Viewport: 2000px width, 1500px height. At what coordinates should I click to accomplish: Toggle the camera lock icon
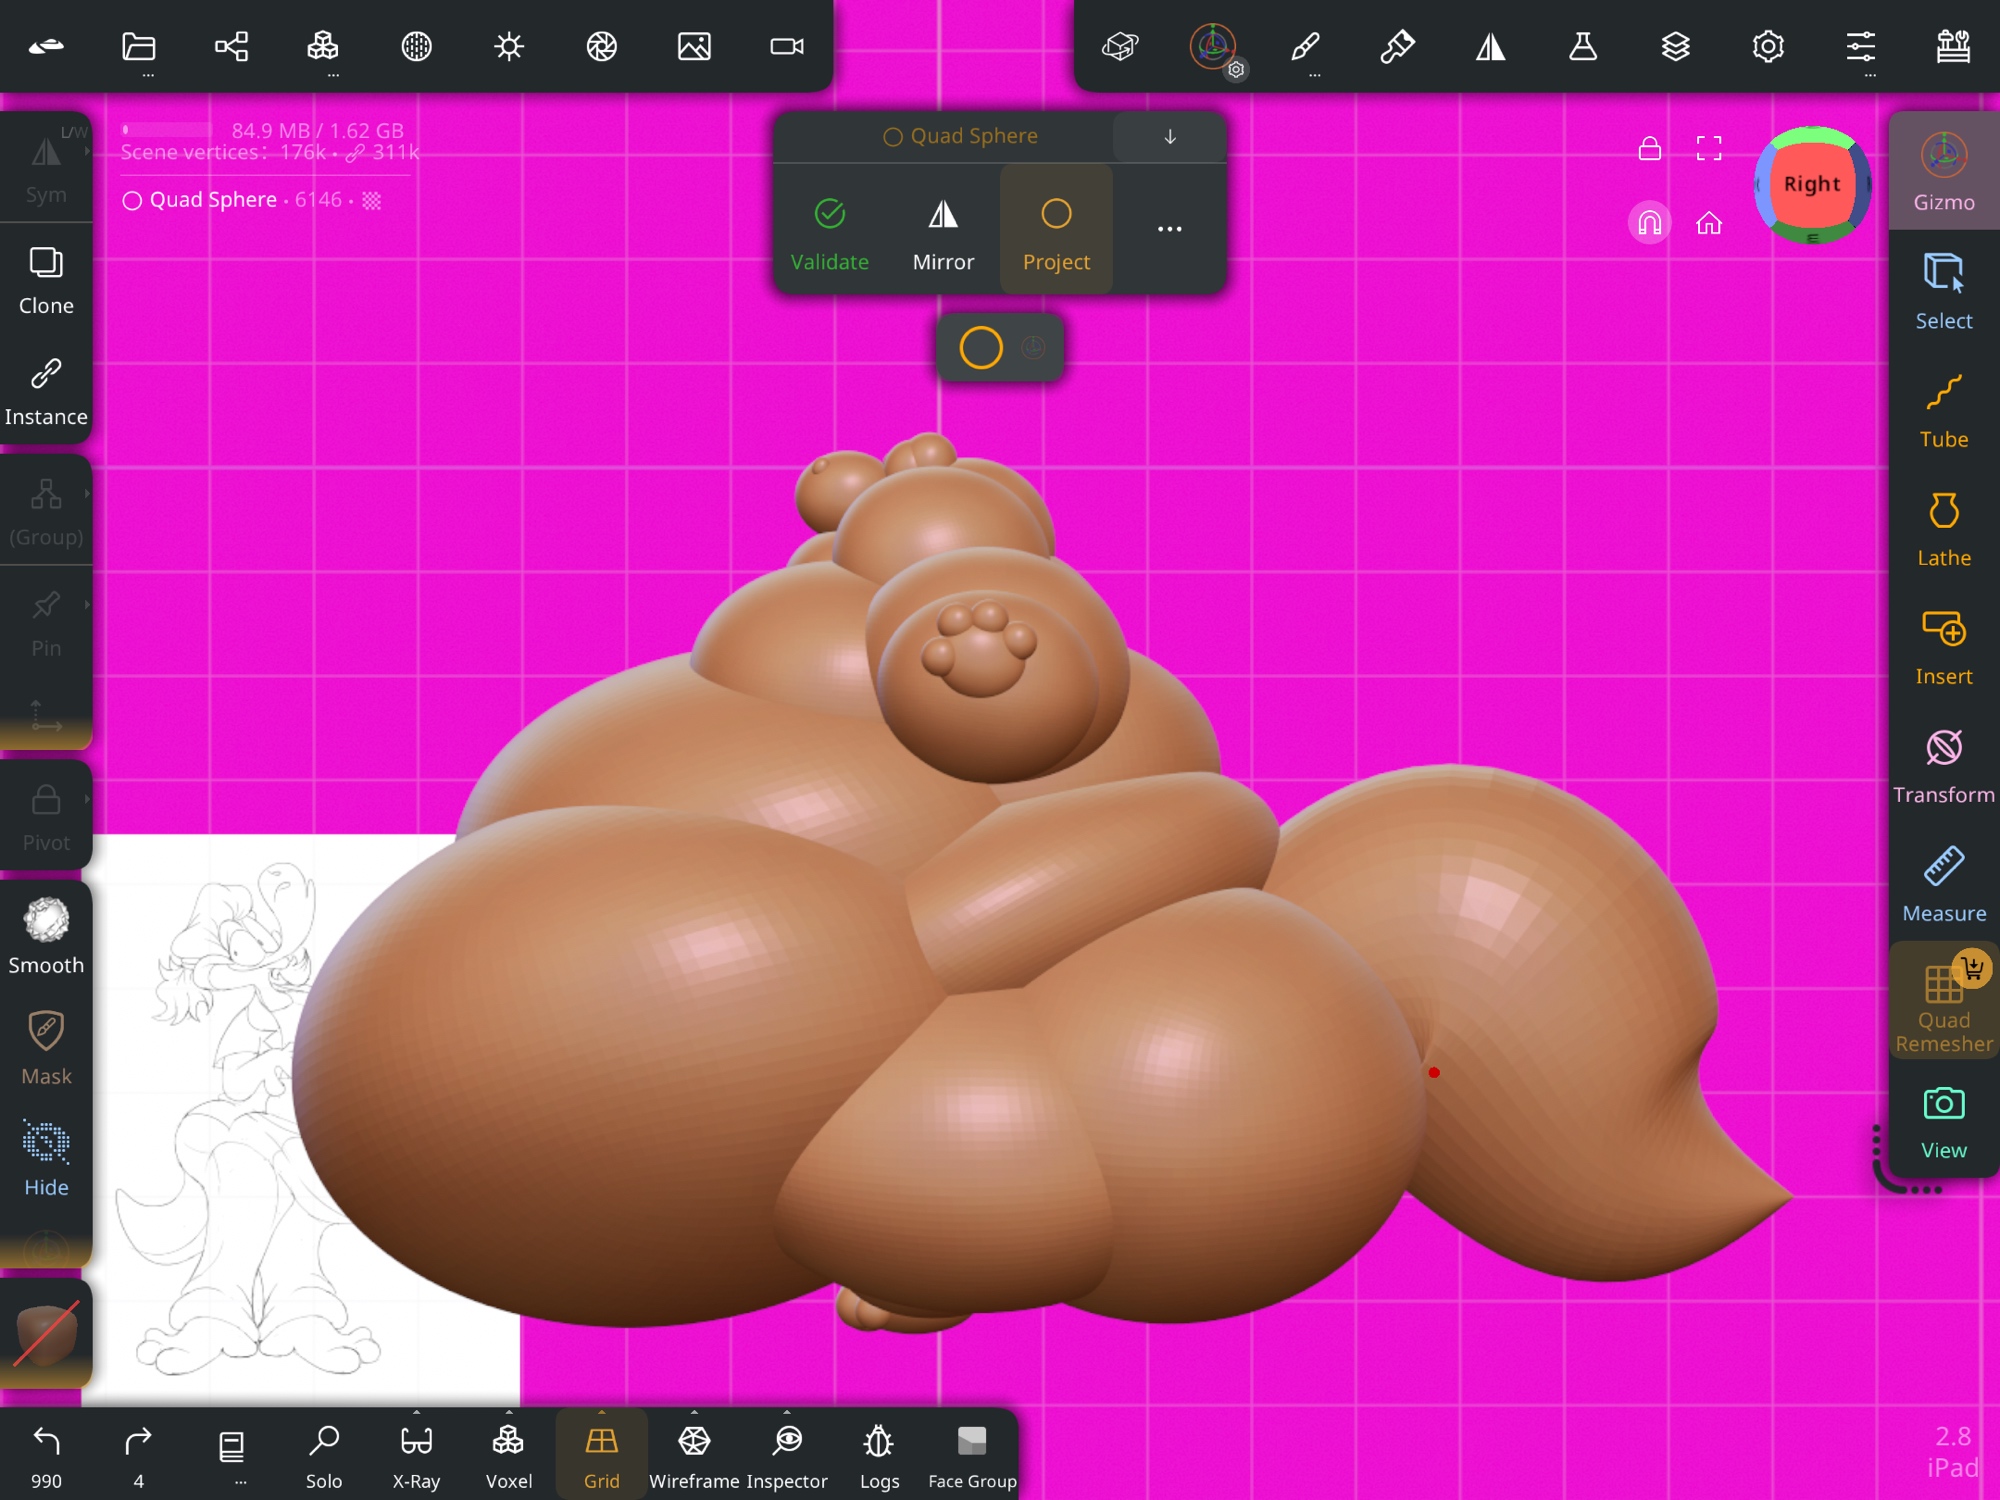coord(1649,149)
